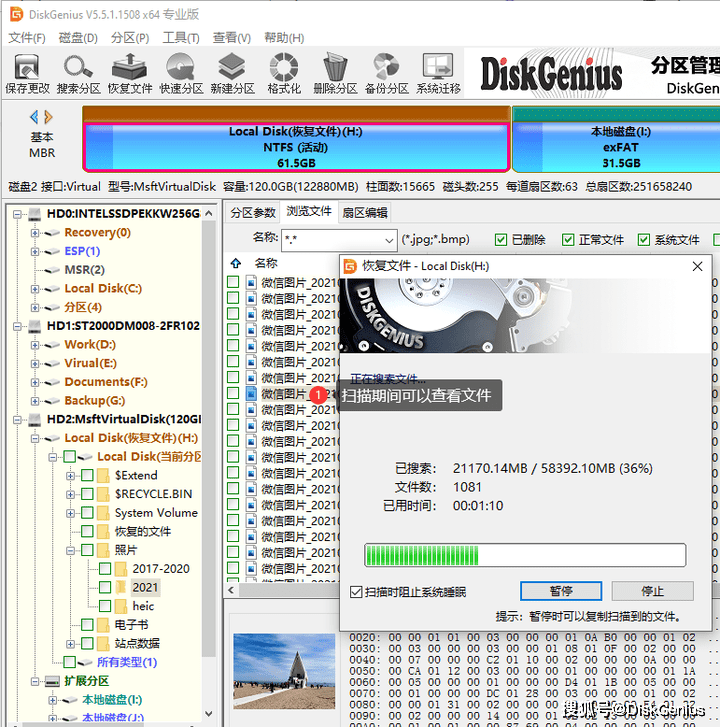Screen dimensions: 720x727
Task: Click the 电子书 folder icon
Action: pos(103,625)
